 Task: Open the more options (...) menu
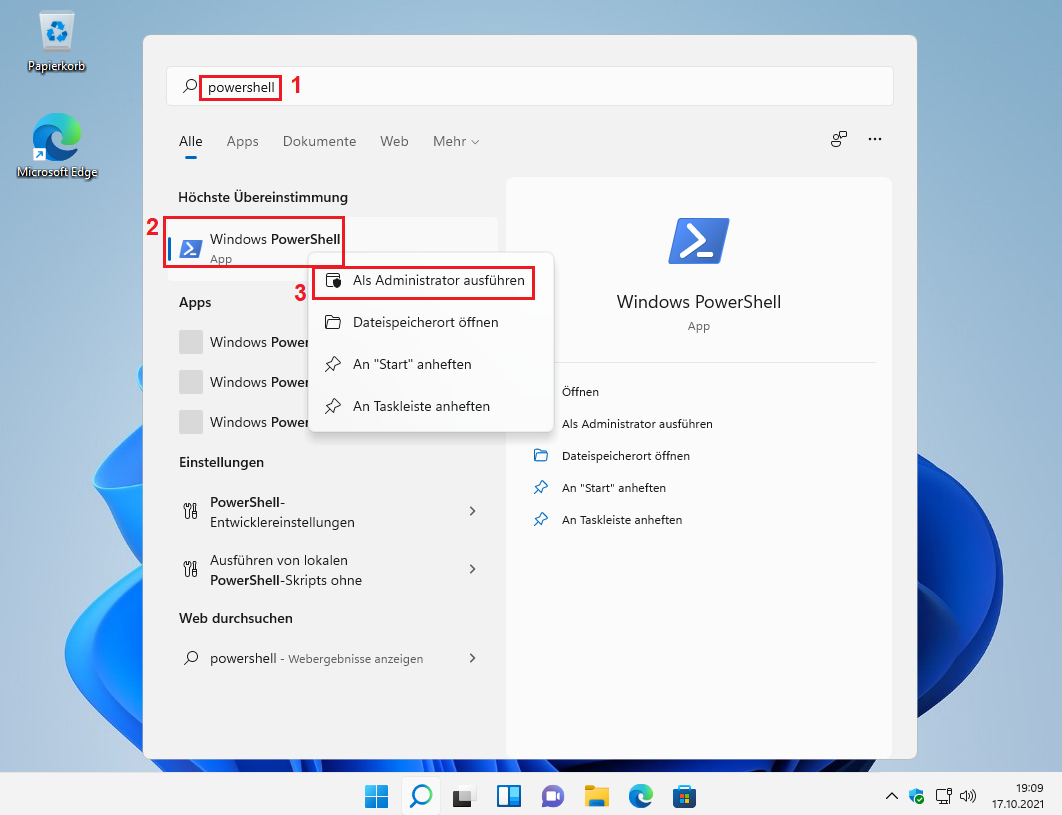click(x=874, y=139)
